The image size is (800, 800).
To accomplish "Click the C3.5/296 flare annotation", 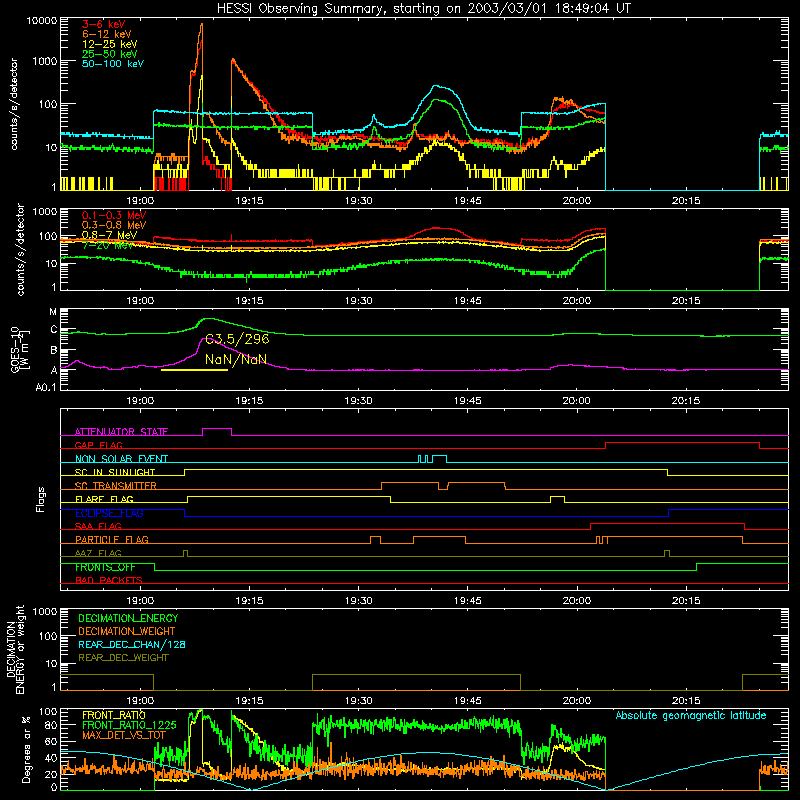I will click(237, 339).
